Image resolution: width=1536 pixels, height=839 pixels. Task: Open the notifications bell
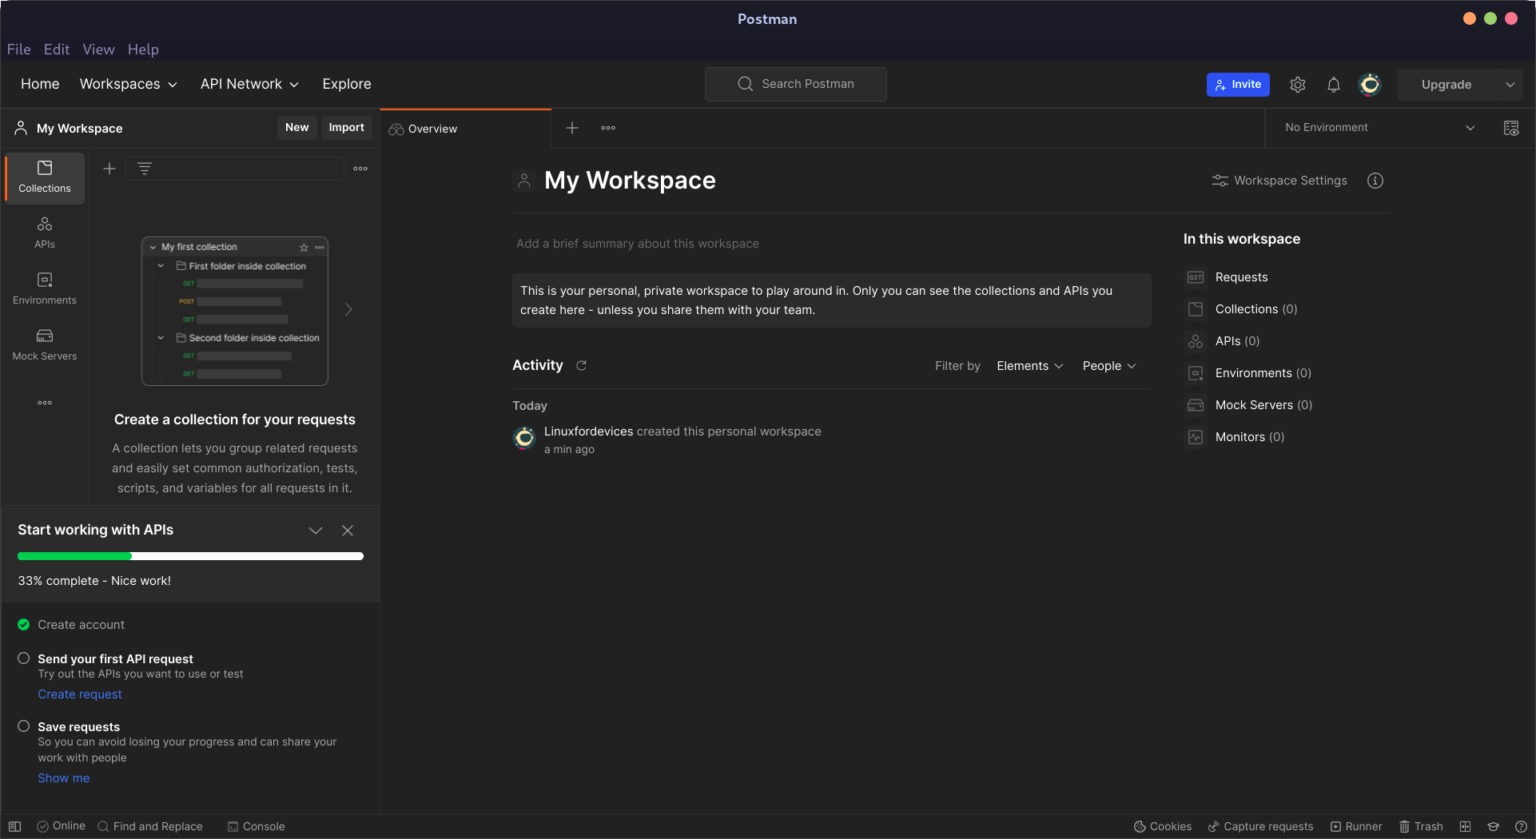point(1333,84)
